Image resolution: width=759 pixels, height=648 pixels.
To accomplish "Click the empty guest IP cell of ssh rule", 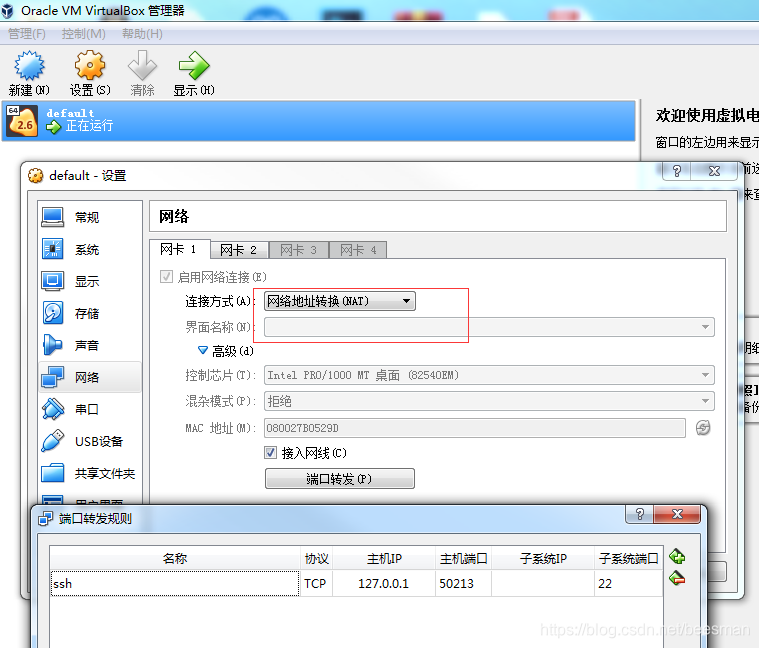I will coord(543,584).
